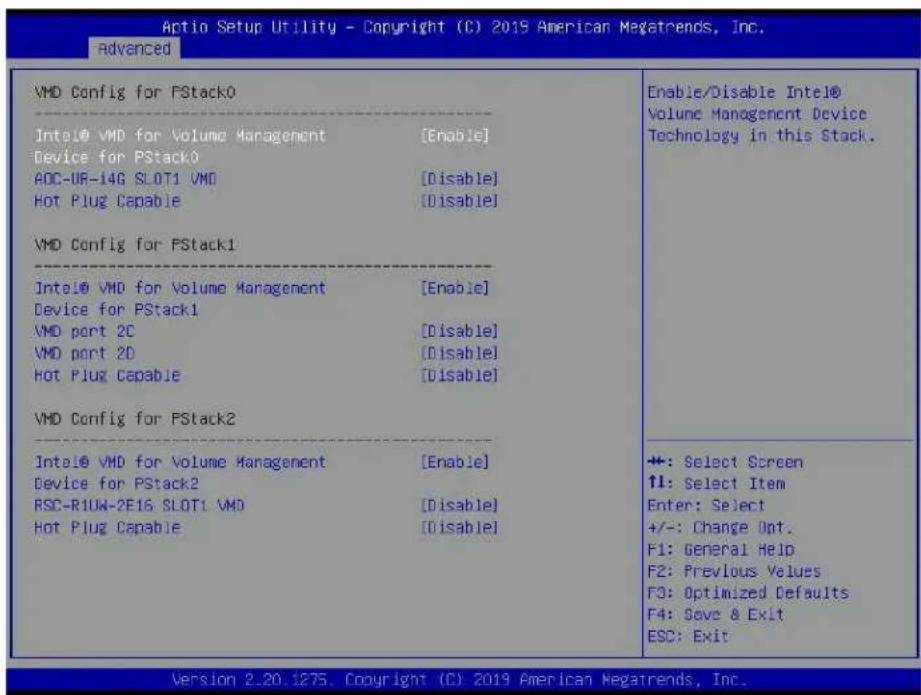
Task: Click the VMD Config for PStack1 heading
Action: [135, 244]
